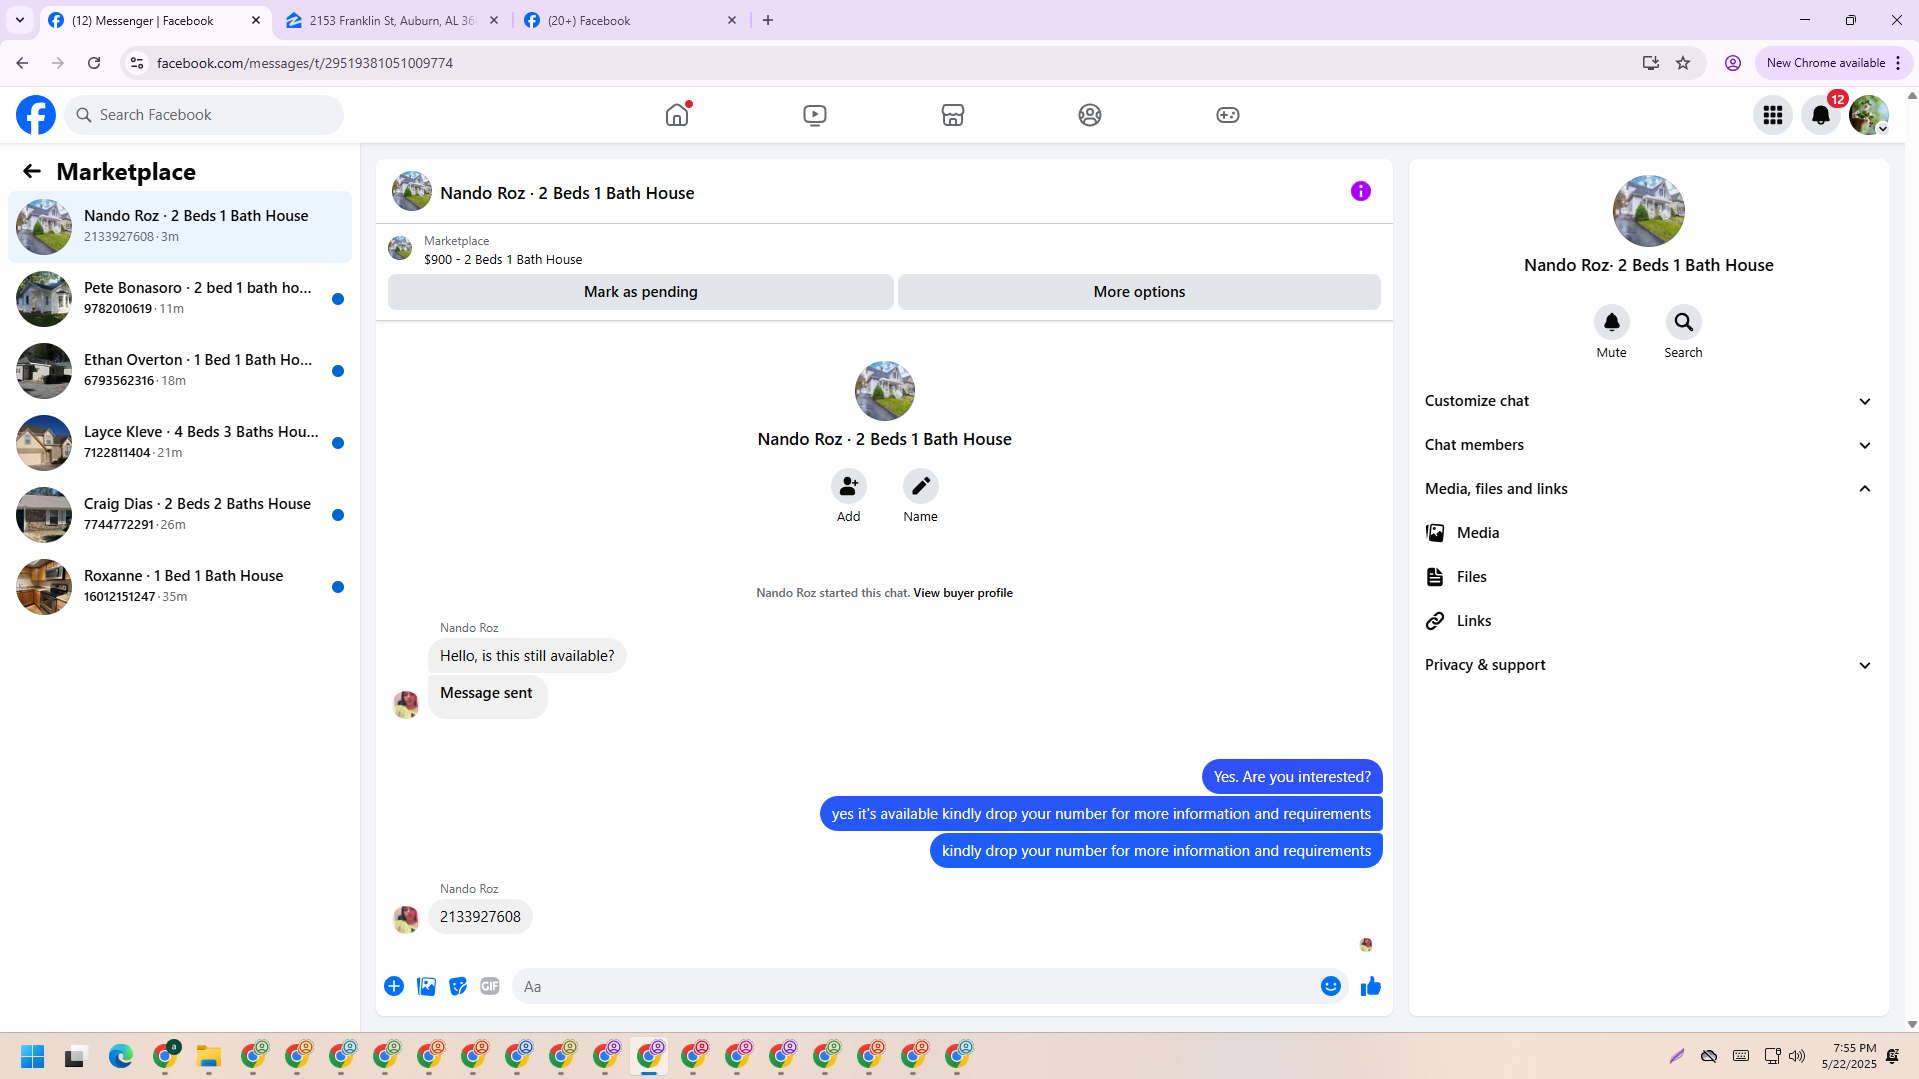Open the Gaming icon in top navigation

[x=1228, y=115]
